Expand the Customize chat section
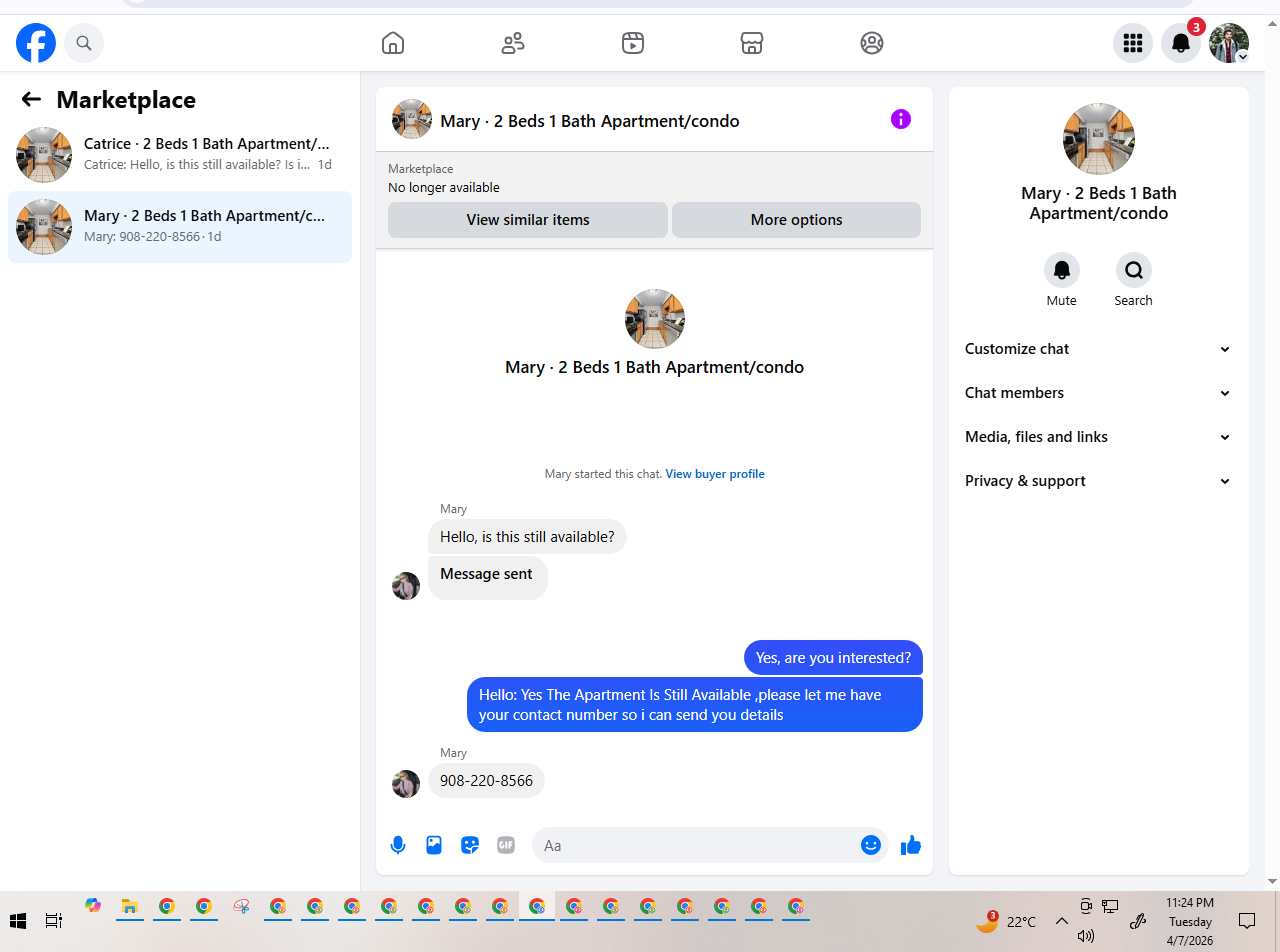Viewport: 1280px width, 952px height. [1098, 349]
